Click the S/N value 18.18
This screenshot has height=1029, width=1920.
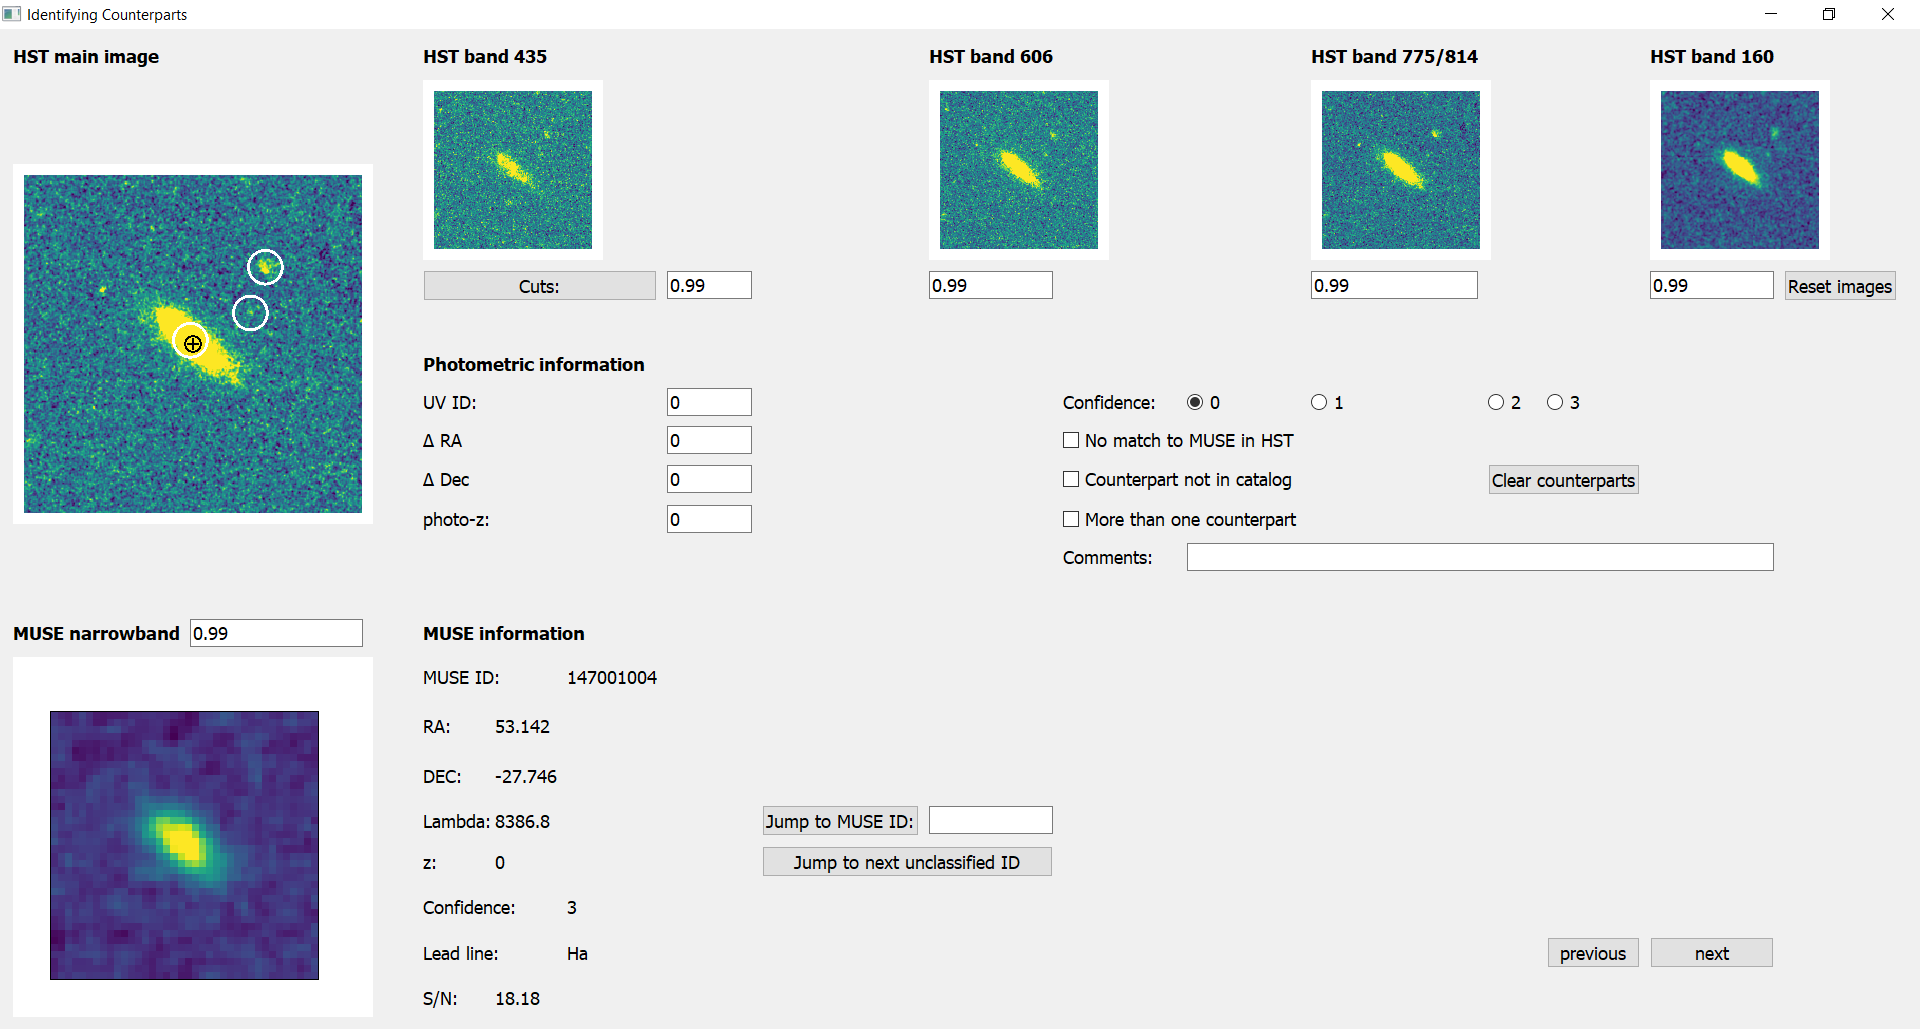point(517,998)
